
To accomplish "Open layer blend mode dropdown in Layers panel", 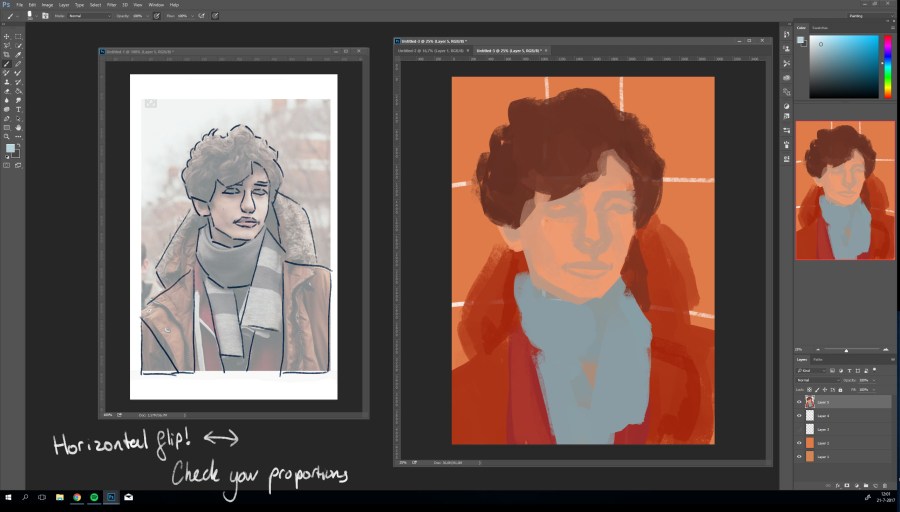I will [818, 380].
